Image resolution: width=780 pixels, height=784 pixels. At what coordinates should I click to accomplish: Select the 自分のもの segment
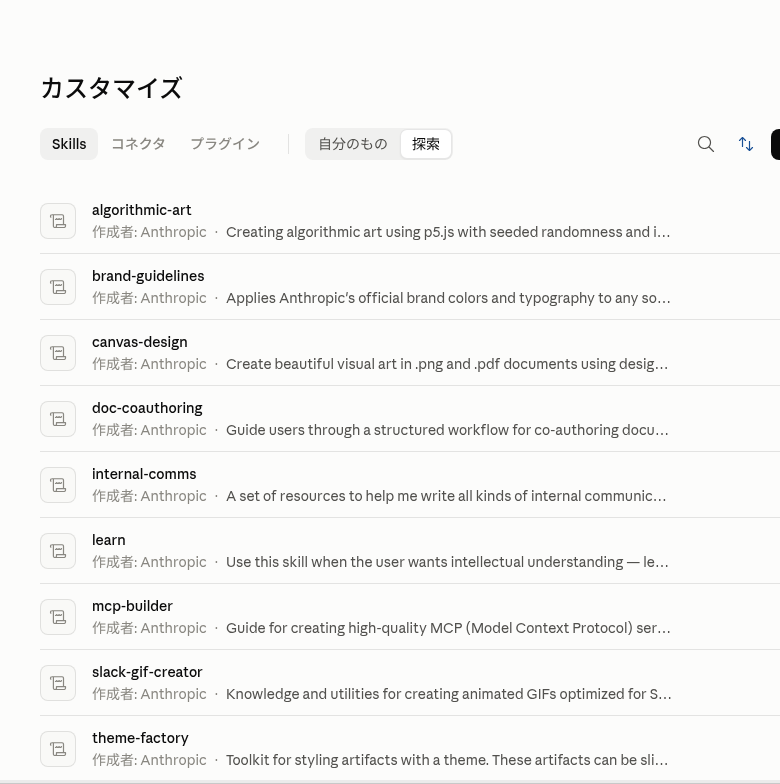tap(353, 144)
